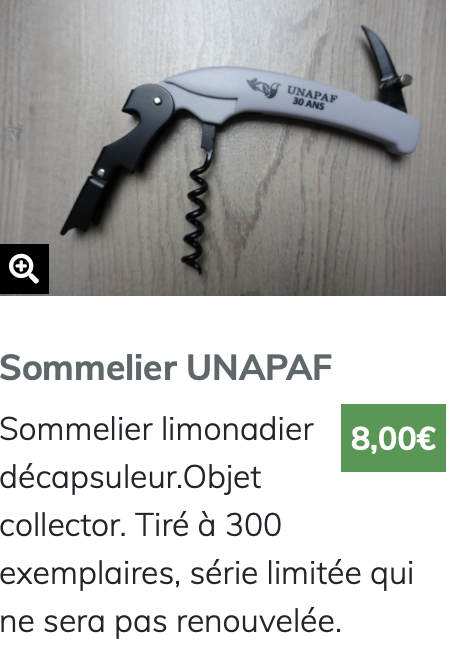Open the corkscrew product photo
Screen dimensions: 452x656
[x=223, y=147]
